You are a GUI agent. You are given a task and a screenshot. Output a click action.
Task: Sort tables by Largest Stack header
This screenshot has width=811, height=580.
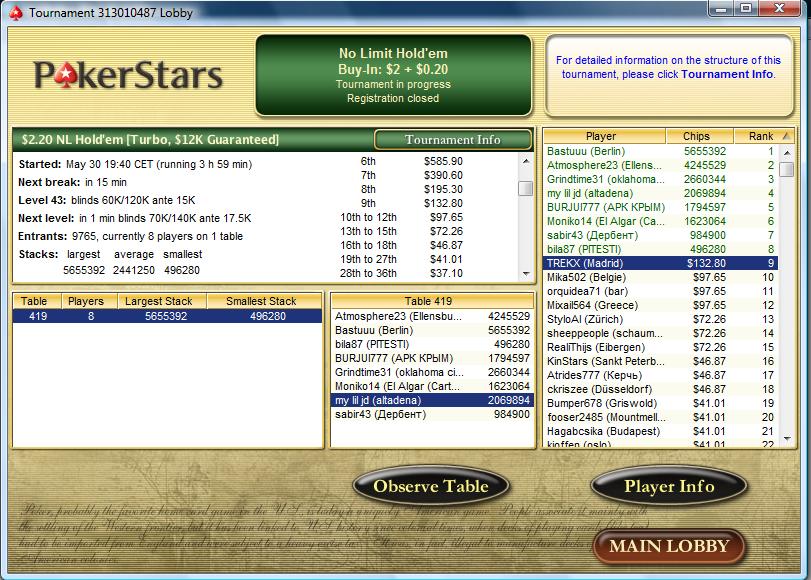pos(162,301)
